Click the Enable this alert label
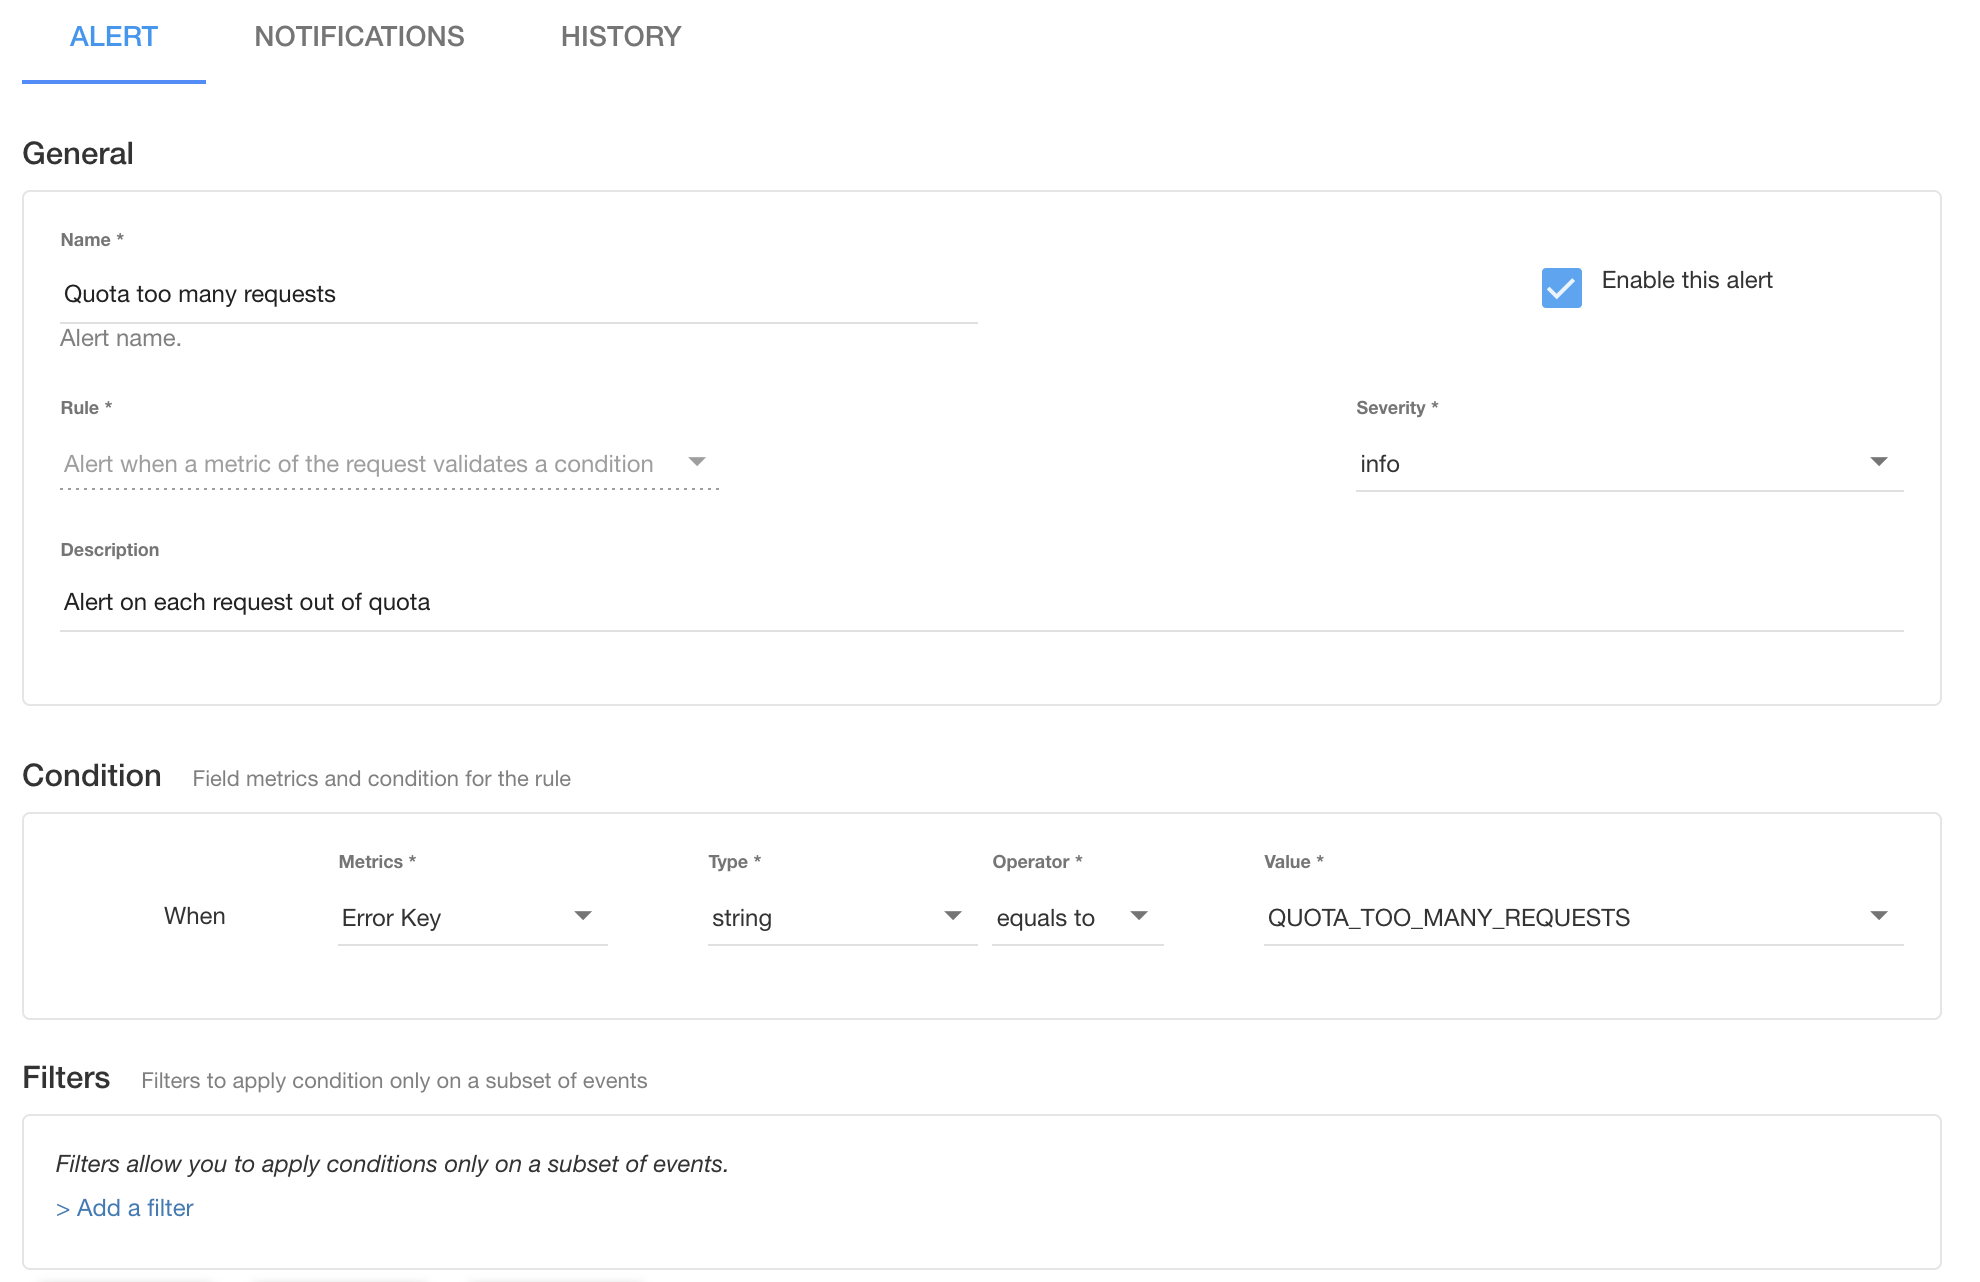 (1686, 280)
